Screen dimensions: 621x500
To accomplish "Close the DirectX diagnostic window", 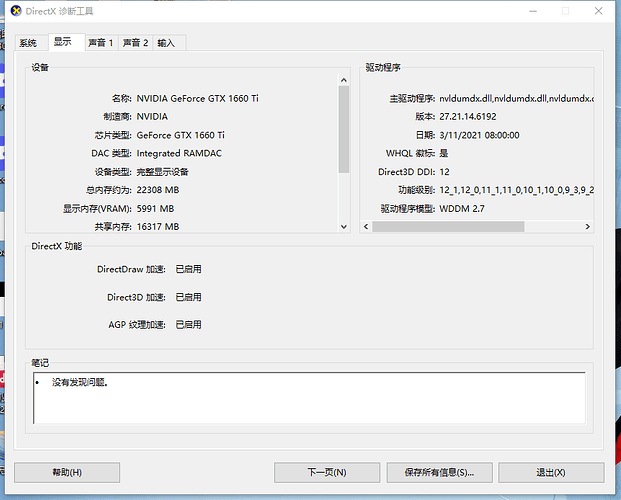I will 598,11.
